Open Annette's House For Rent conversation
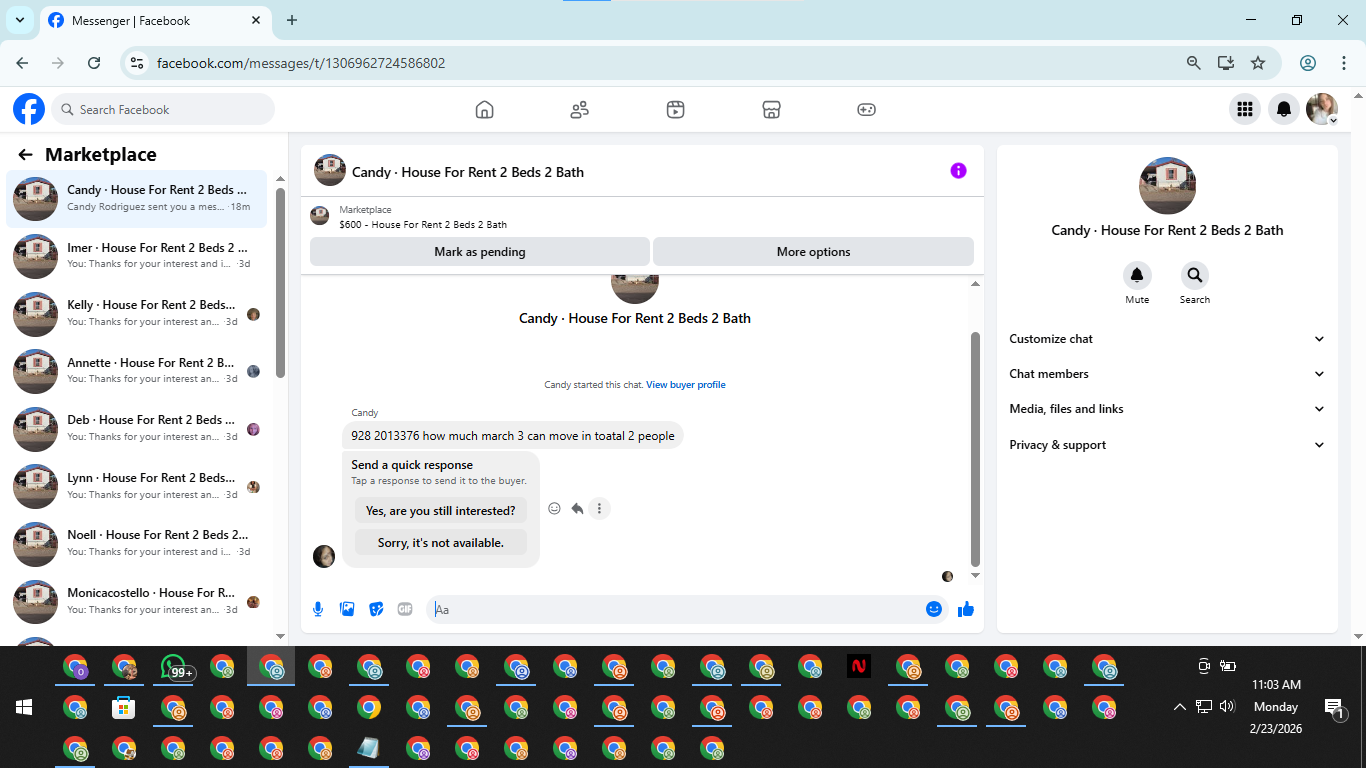 point(137,371)
